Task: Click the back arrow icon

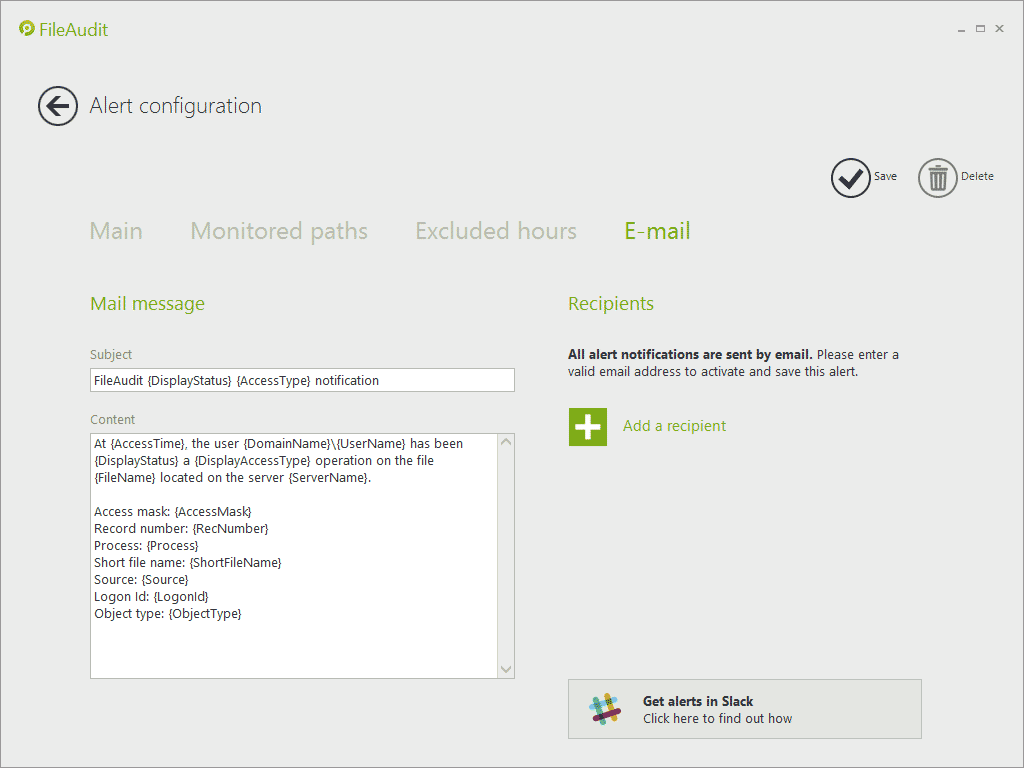Action: pyautogui.click(x=58, y=106)
